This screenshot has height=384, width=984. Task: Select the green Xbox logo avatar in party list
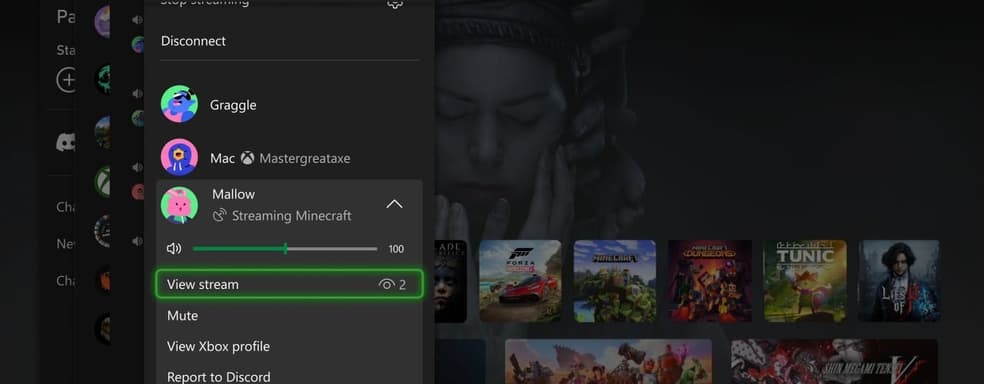[103, 182]
